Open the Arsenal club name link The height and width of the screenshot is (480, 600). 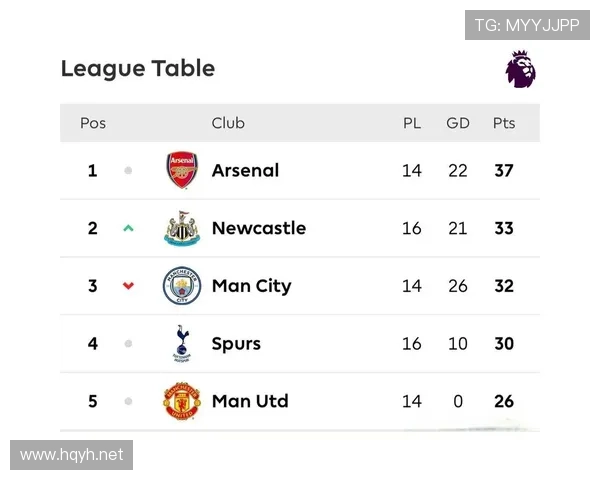pyautogui.click(x=245, y=171)
